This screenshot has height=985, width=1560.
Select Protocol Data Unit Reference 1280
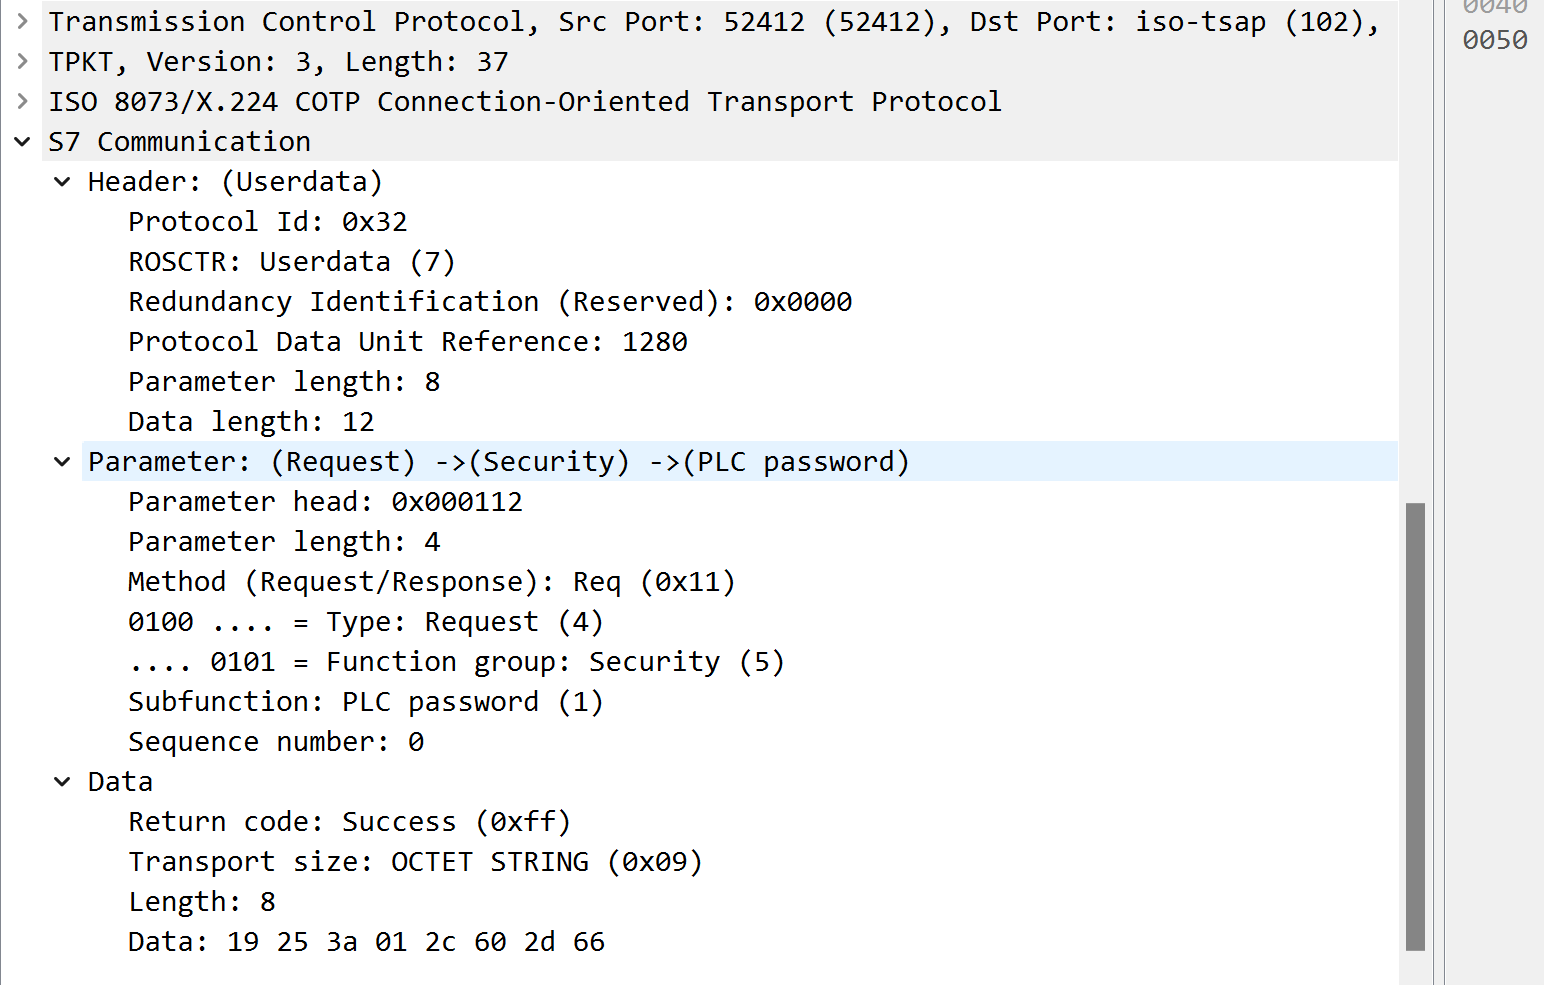tap(407, 341)
